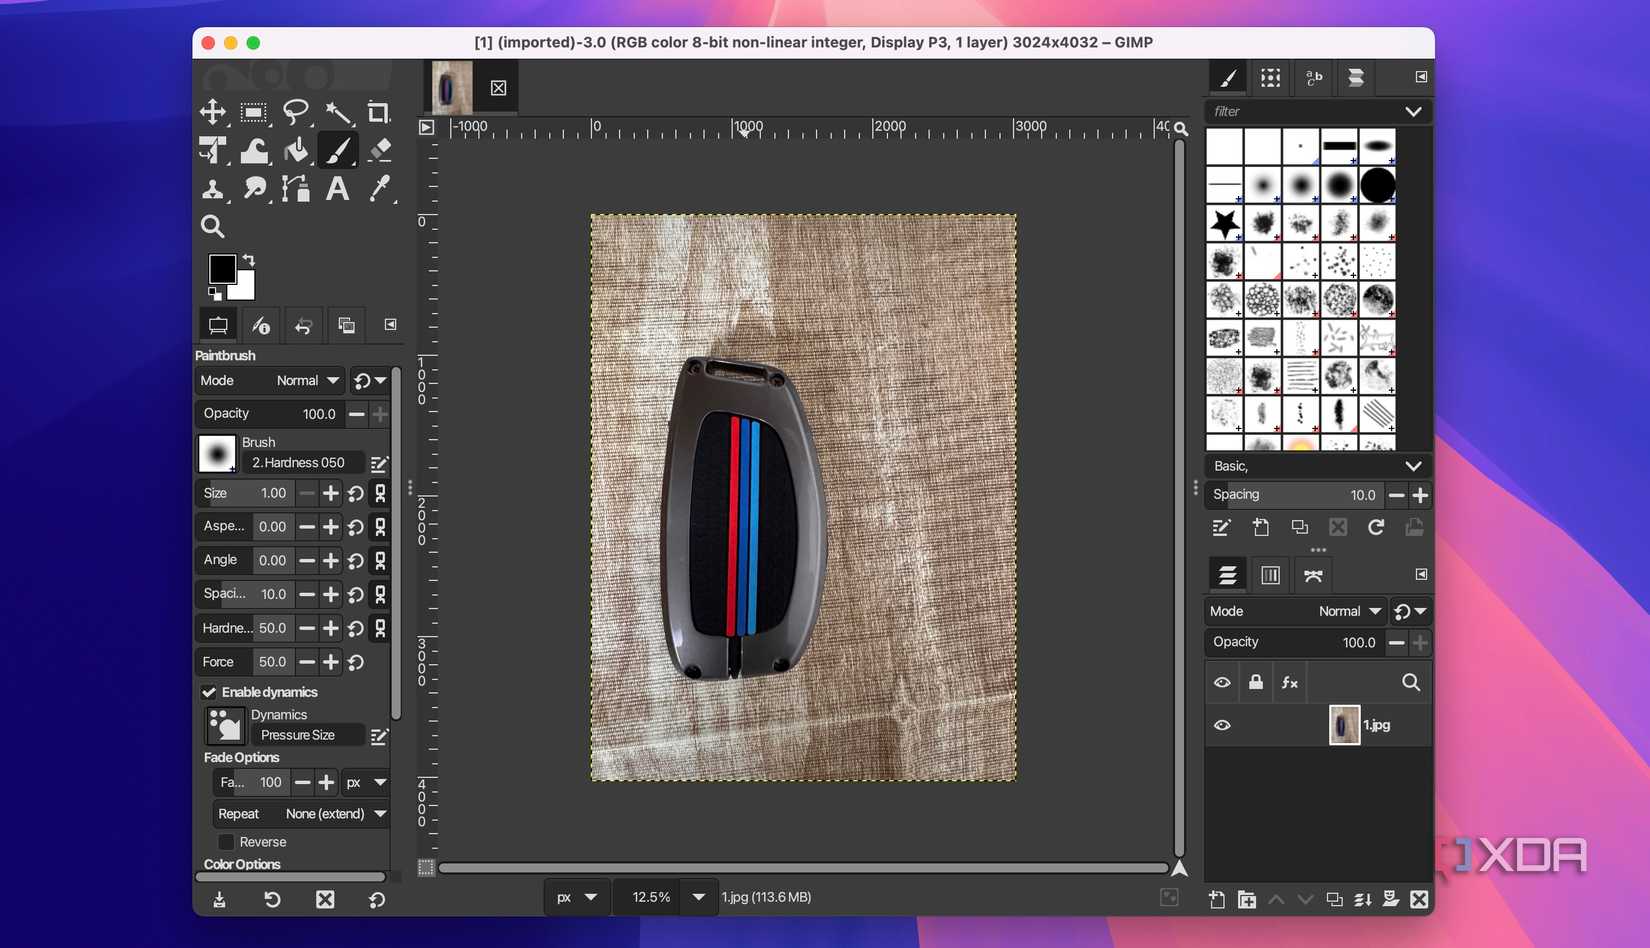Screen dimensions: 1650x948
Task: Select the Move tool
Action: (x=213, y=112)
